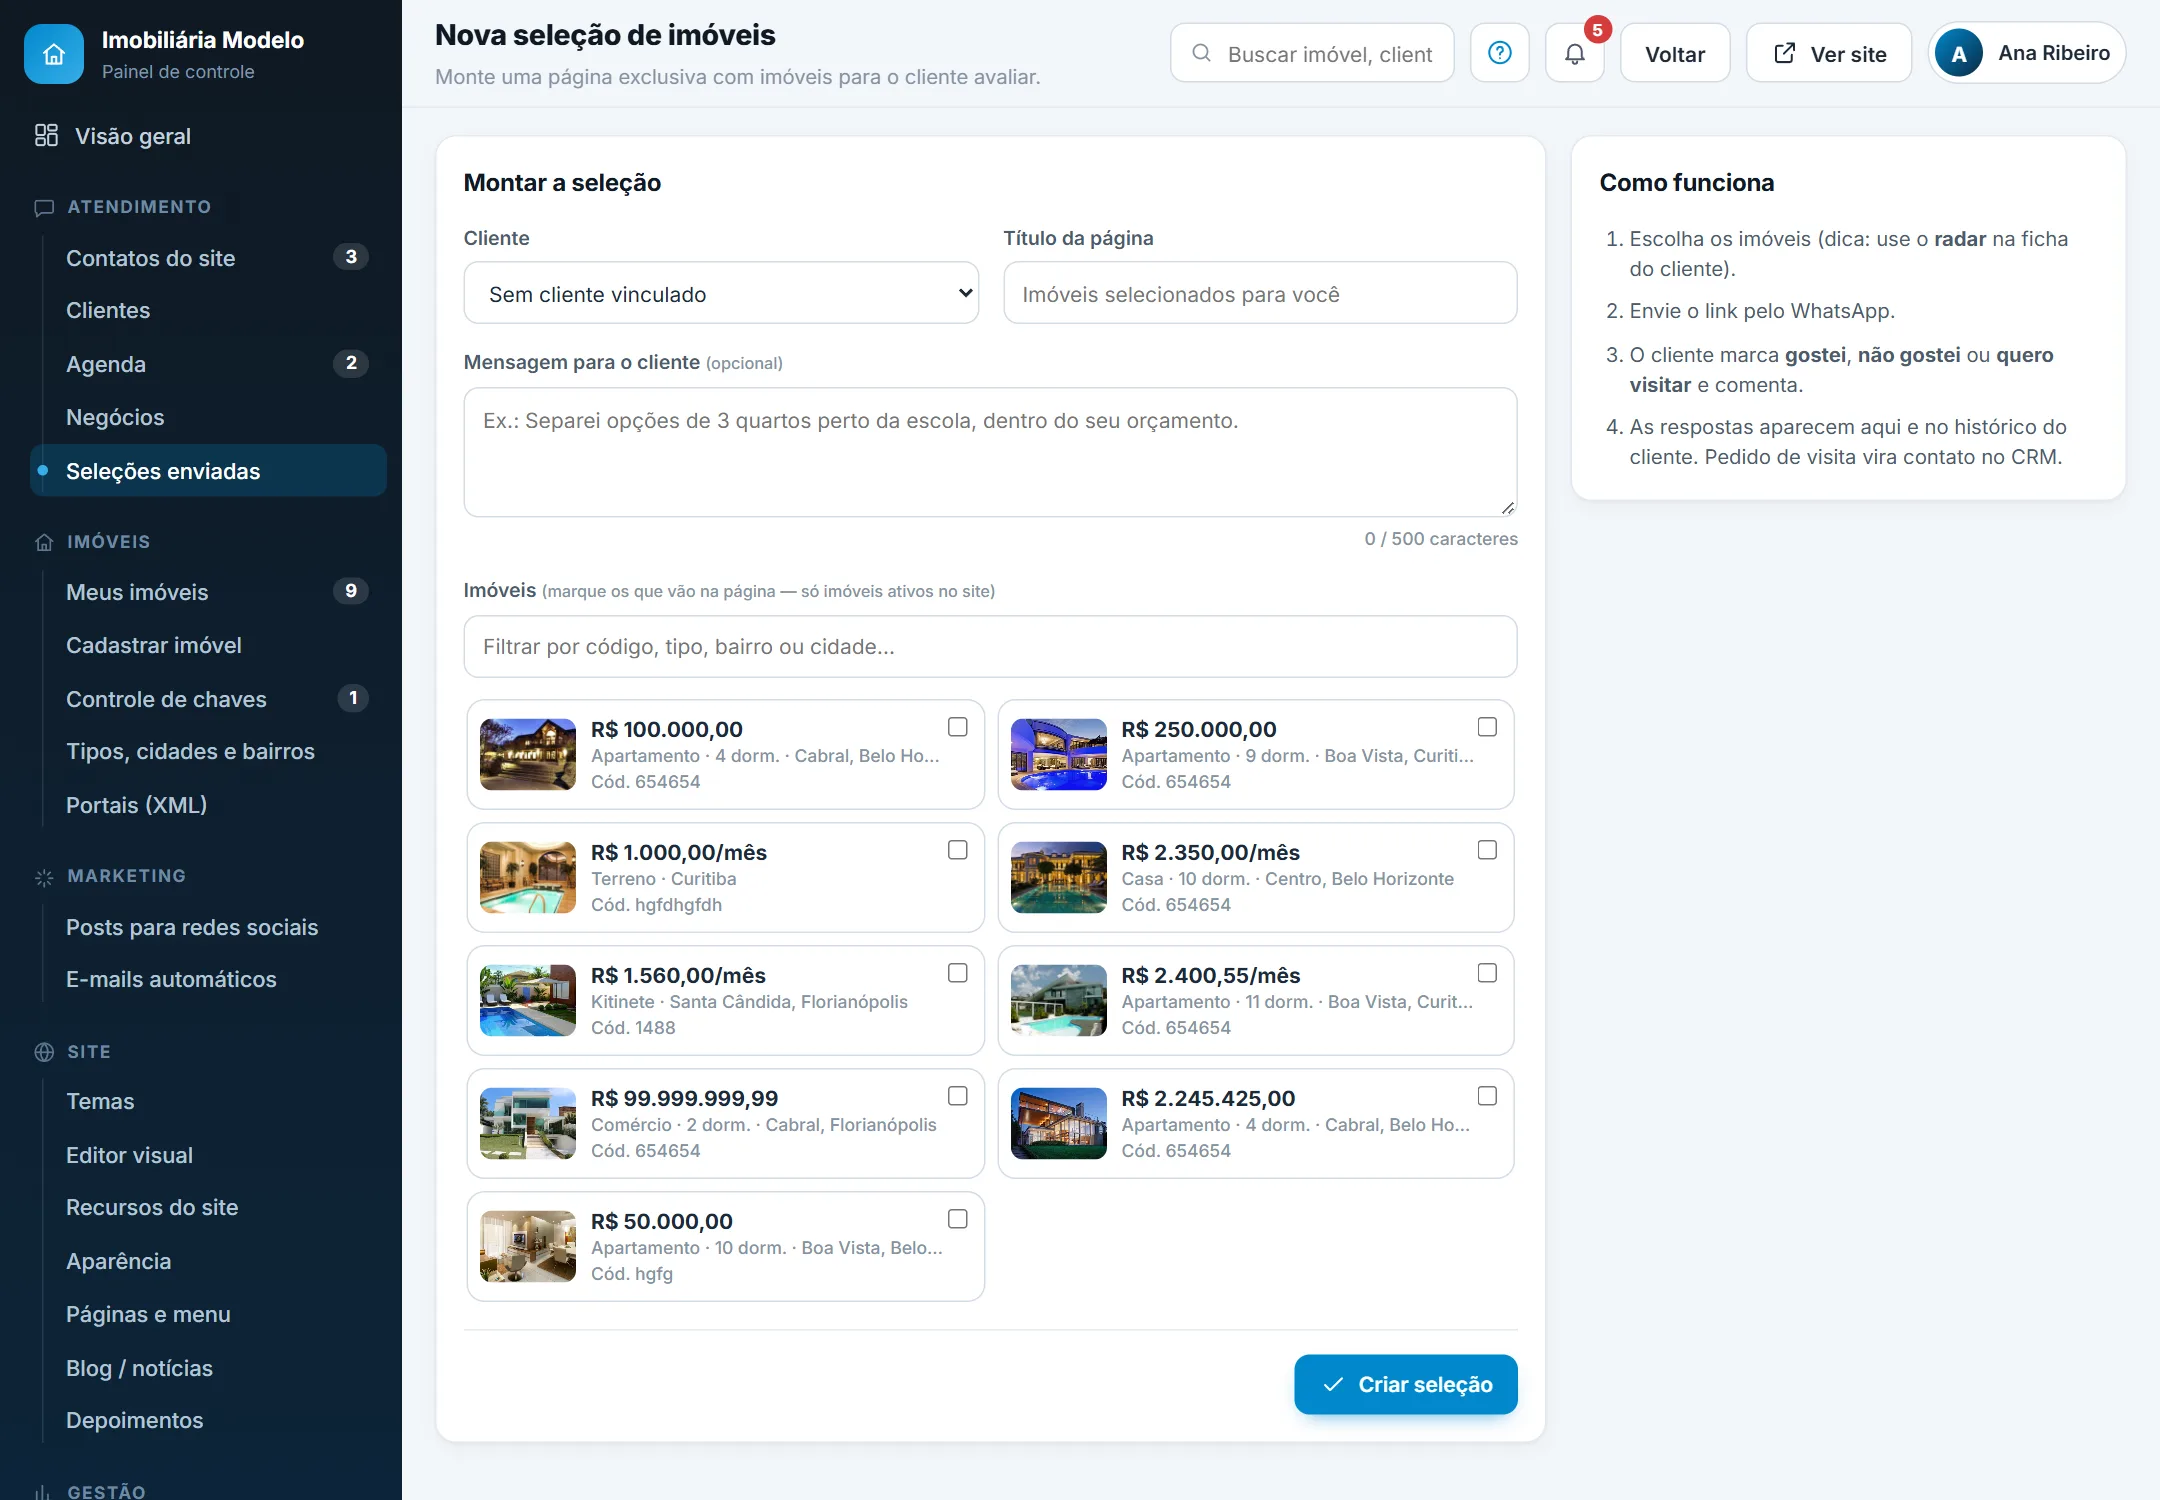Screen dimensions: 2160x1500
Task: Click the Criar seleção button
Action: coord(1405,1384)
